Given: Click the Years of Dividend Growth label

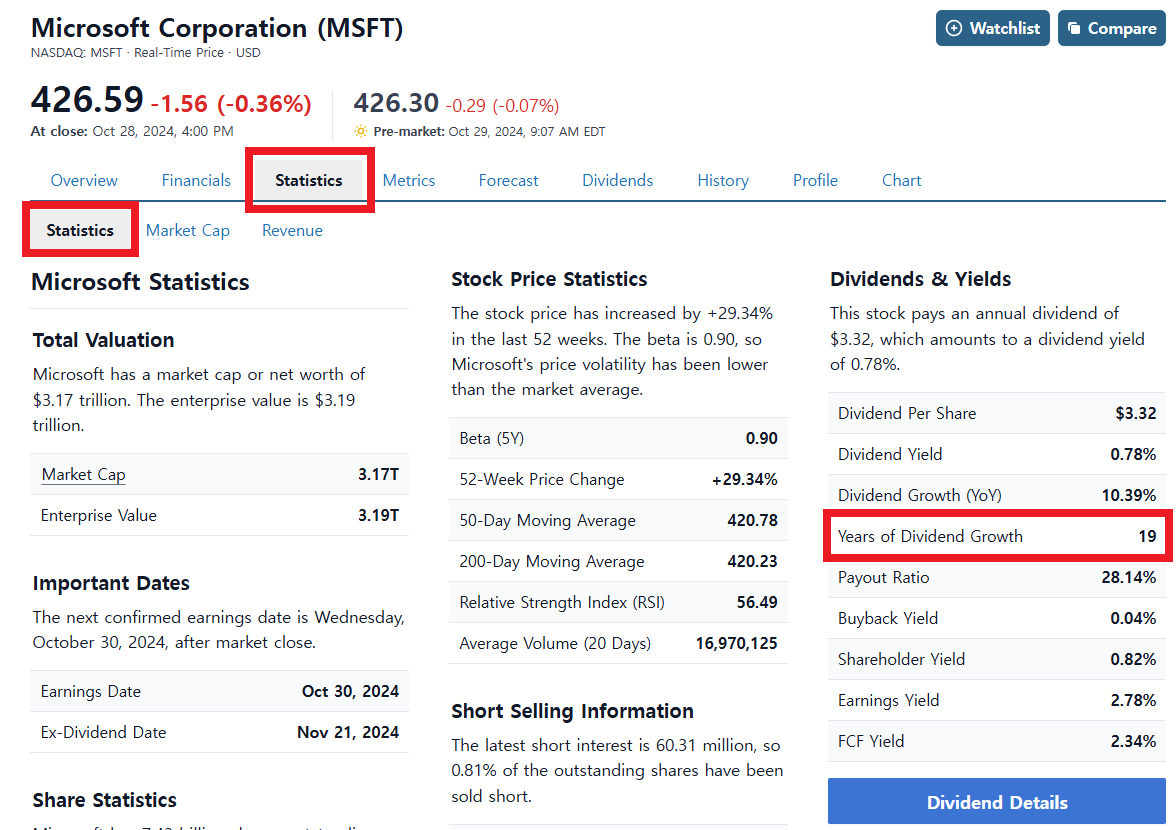Looking at the screenshot, I should coord(930,537).
